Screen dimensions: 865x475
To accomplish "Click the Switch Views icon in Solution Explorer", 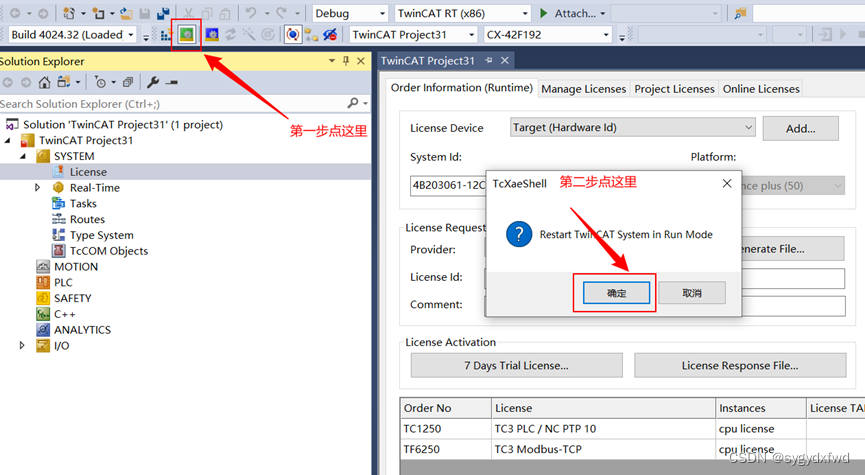I will pyautogui.click(x=64, y=82).
